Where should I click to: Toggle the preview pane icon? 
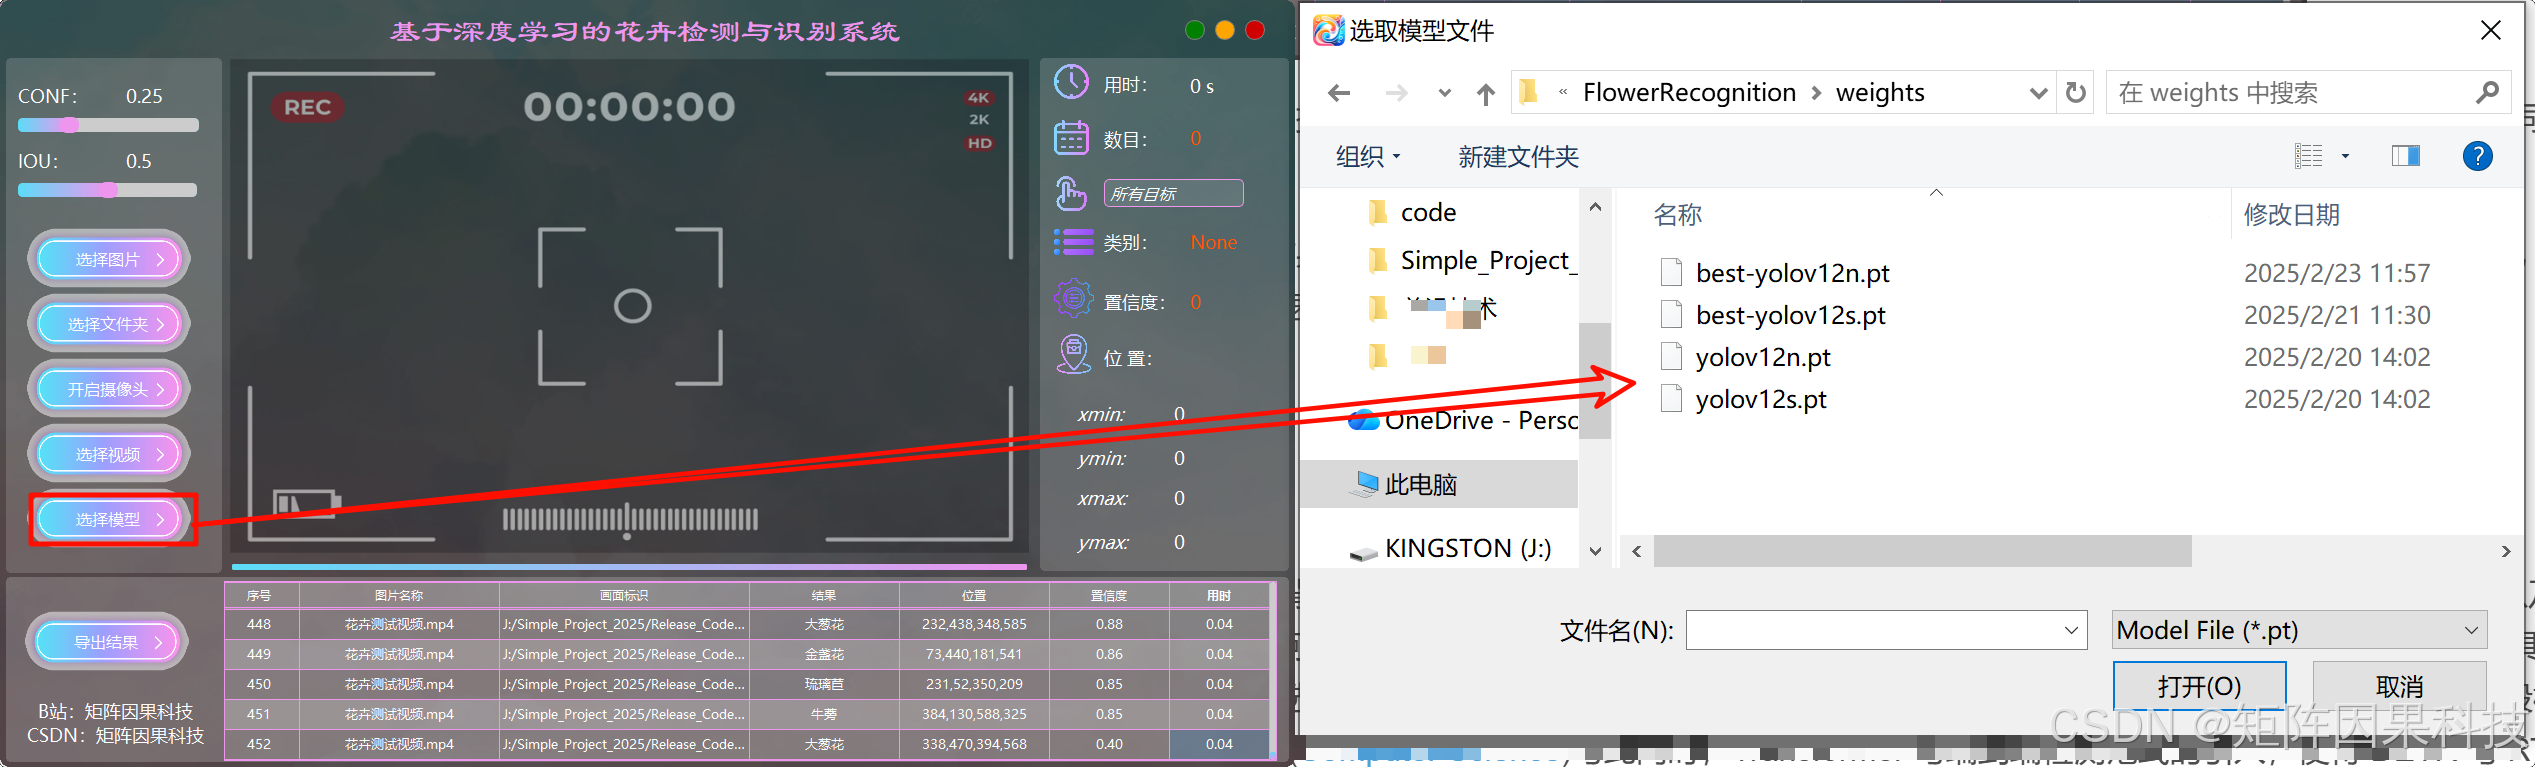click(x=2405, y=156)
